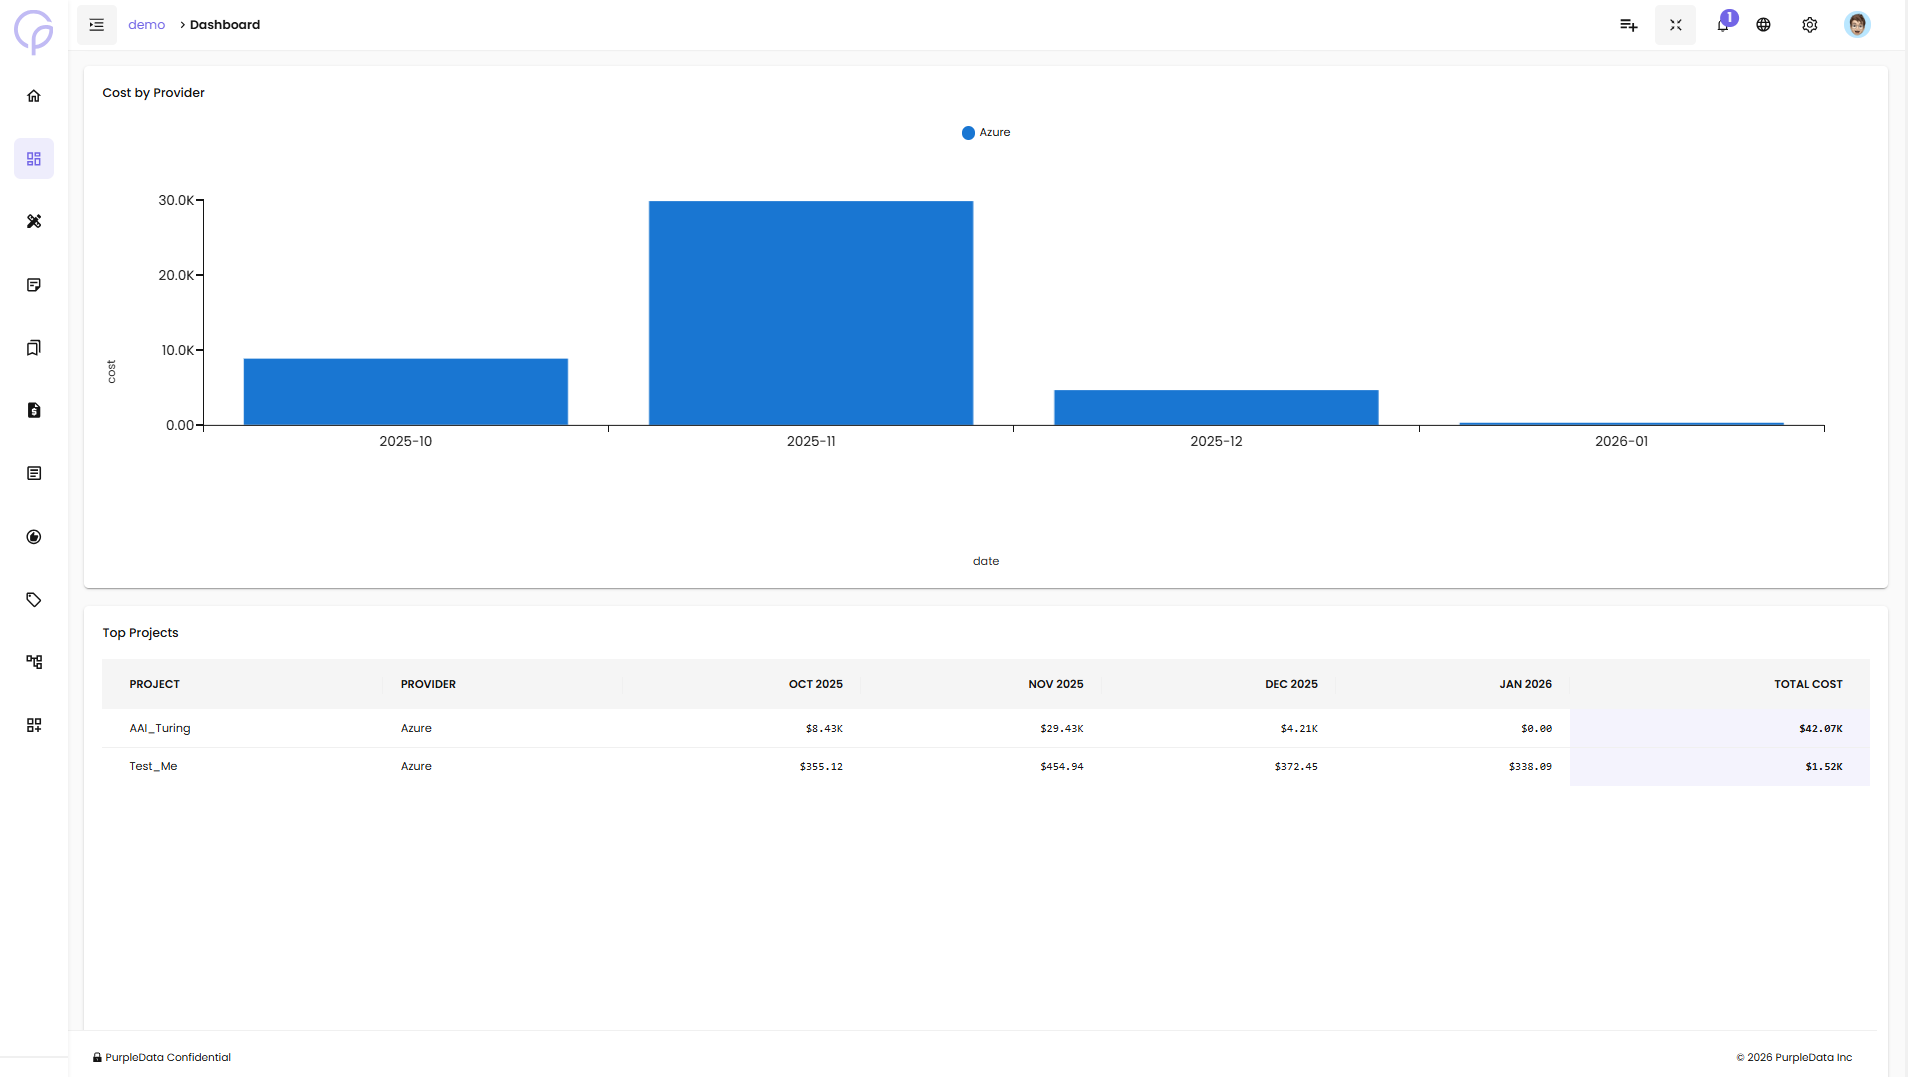1908x1077 pixels.
Task: Click the notifications bell icon
Action: click(x=1722, y=25)
